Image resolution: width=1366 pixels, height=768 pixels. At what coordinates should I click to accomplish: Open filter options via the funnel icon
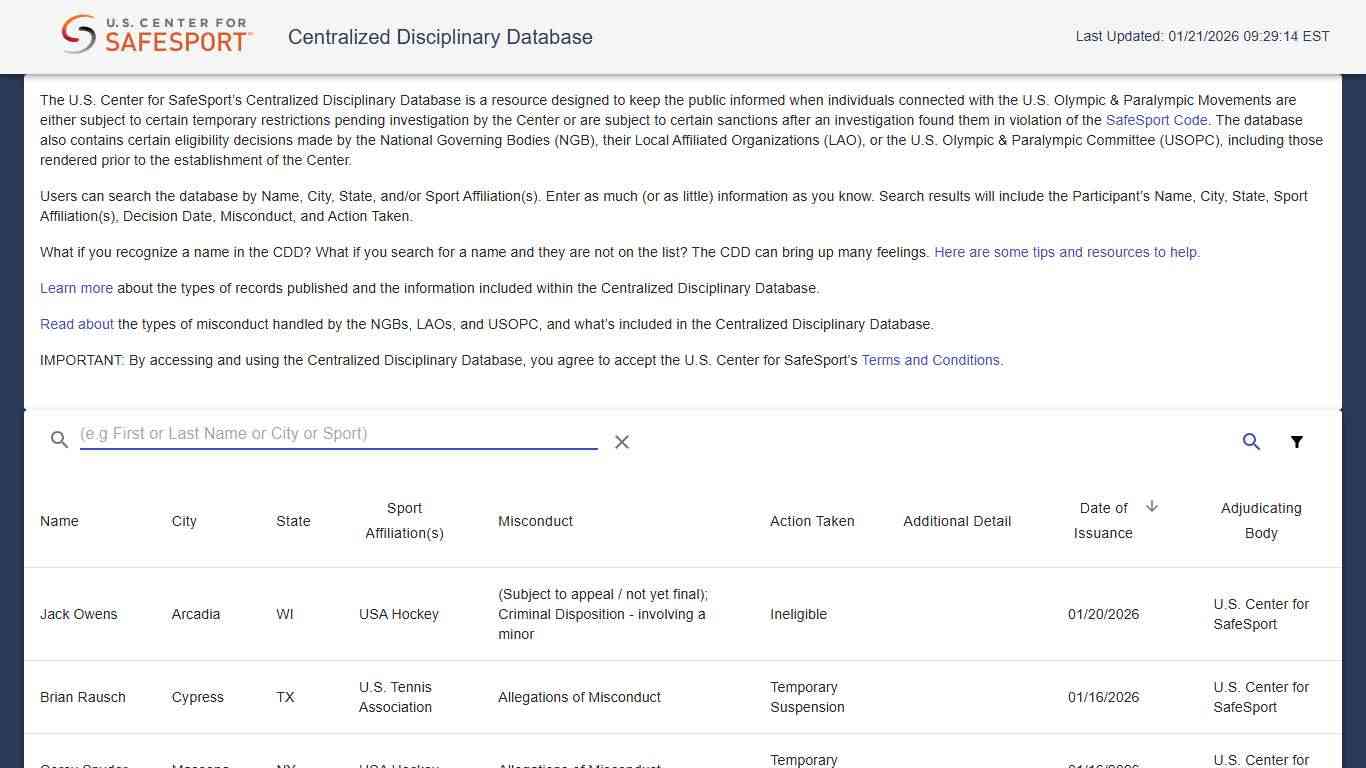tap(1296, 441)
